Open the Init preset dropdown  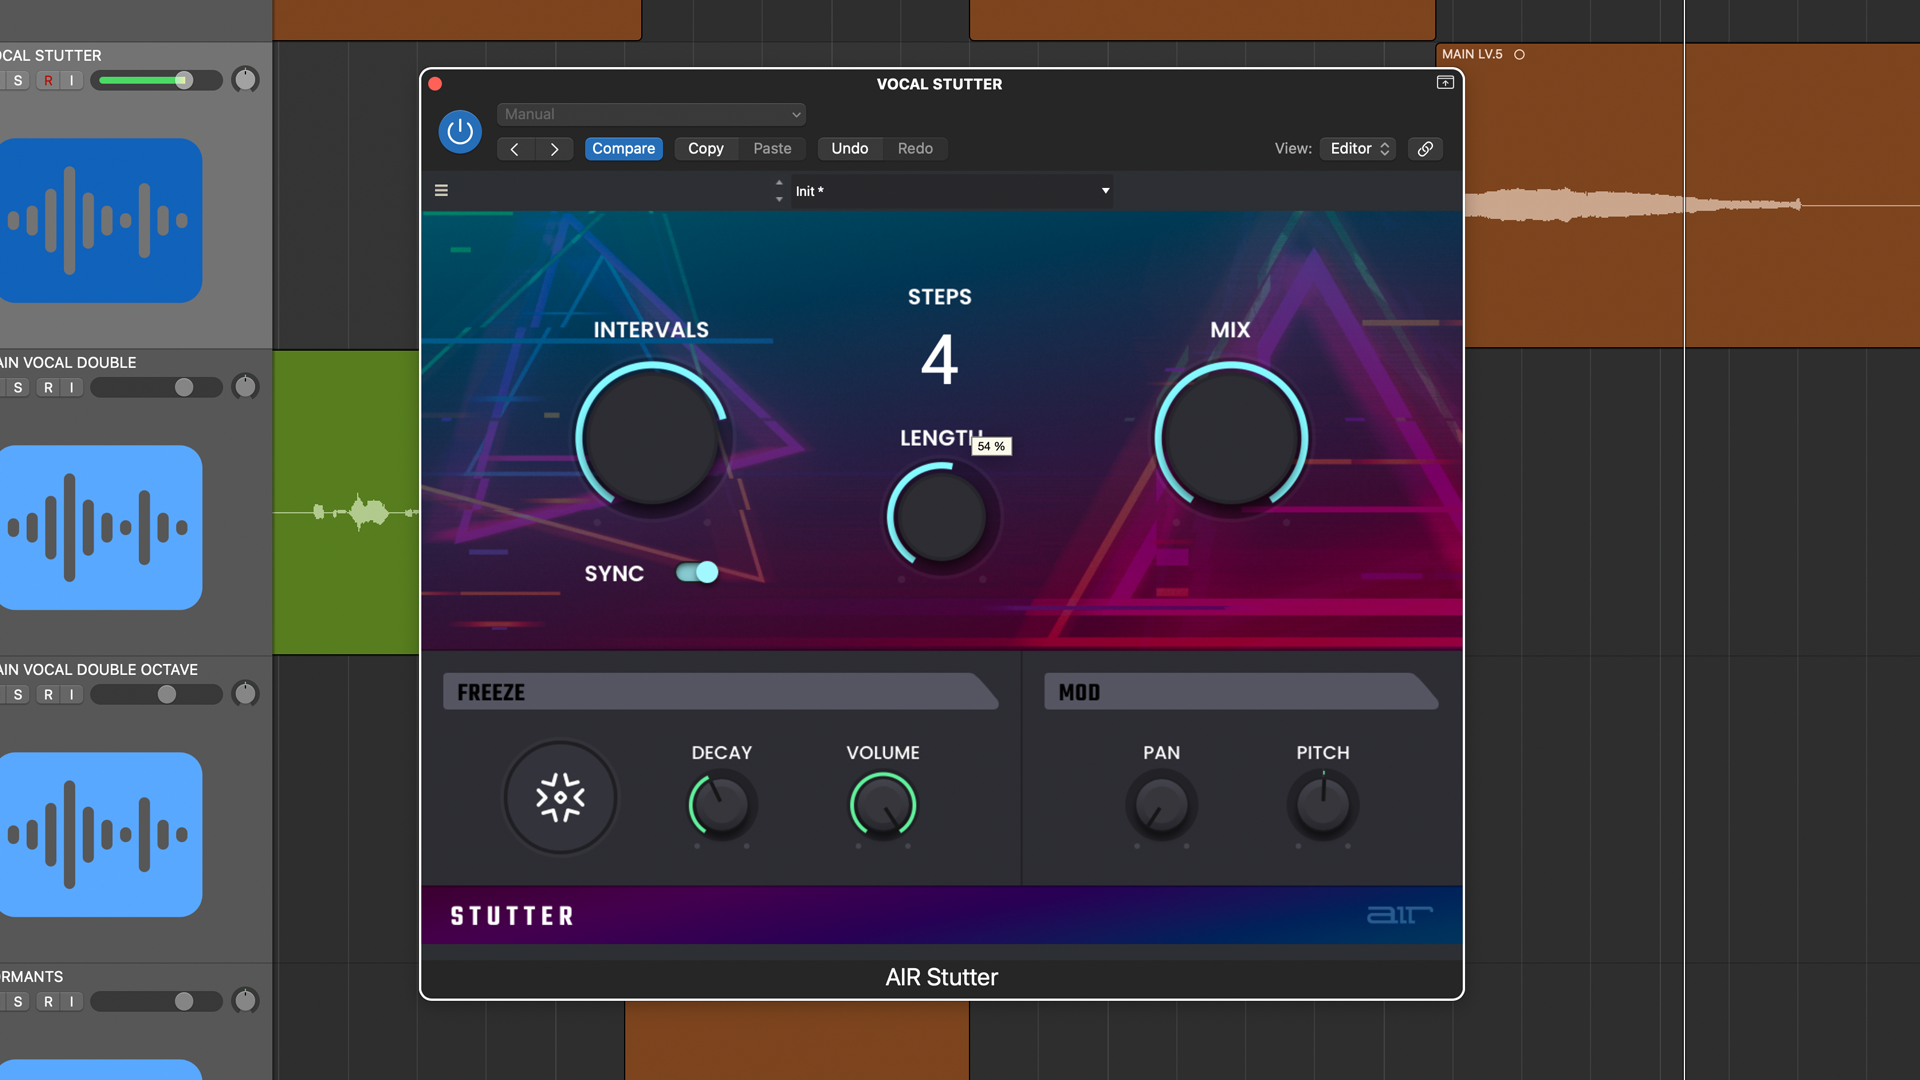point(952,191)
